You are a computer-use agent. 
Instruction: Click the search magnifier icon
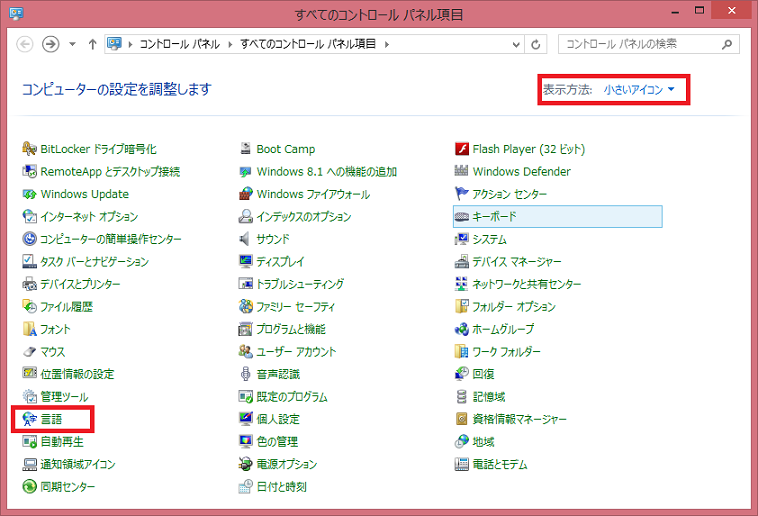click(x=727, y=44)
